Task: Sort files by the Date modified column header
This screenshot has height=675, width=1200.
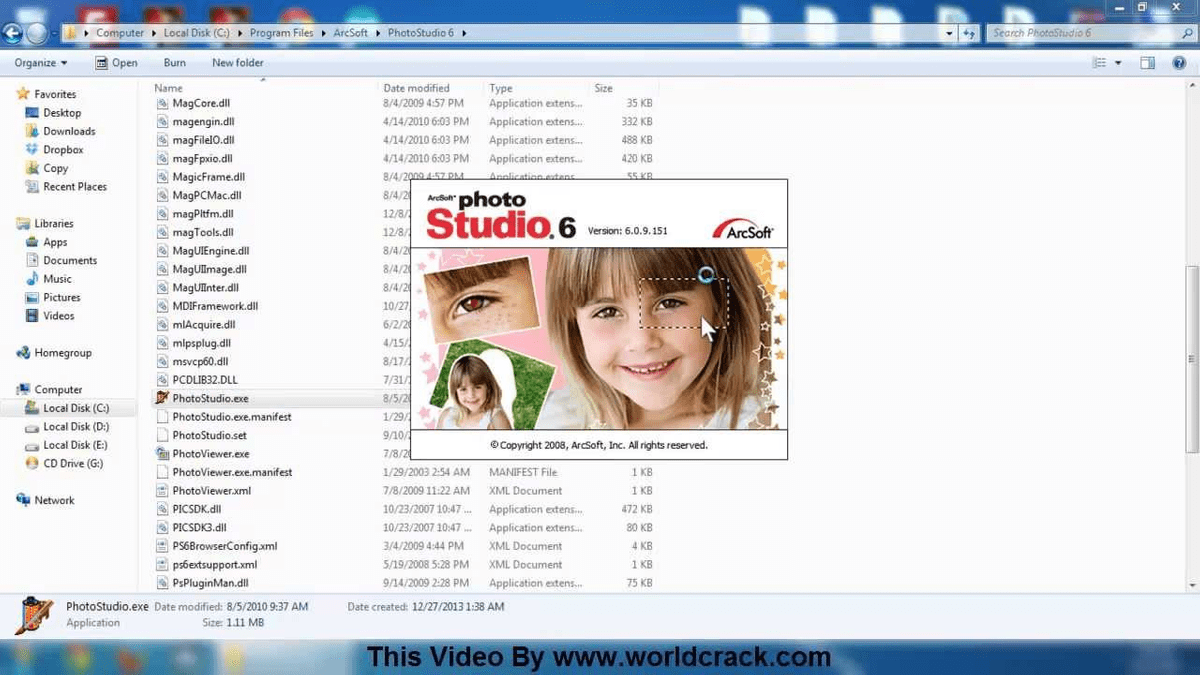Action: click(416, 87)
